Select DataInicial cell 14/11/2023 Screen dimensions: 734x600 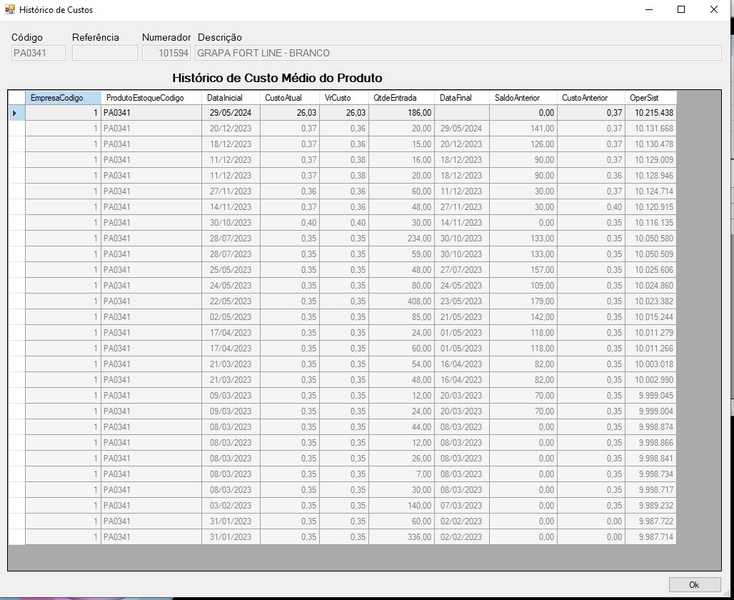tap(231, 207)
